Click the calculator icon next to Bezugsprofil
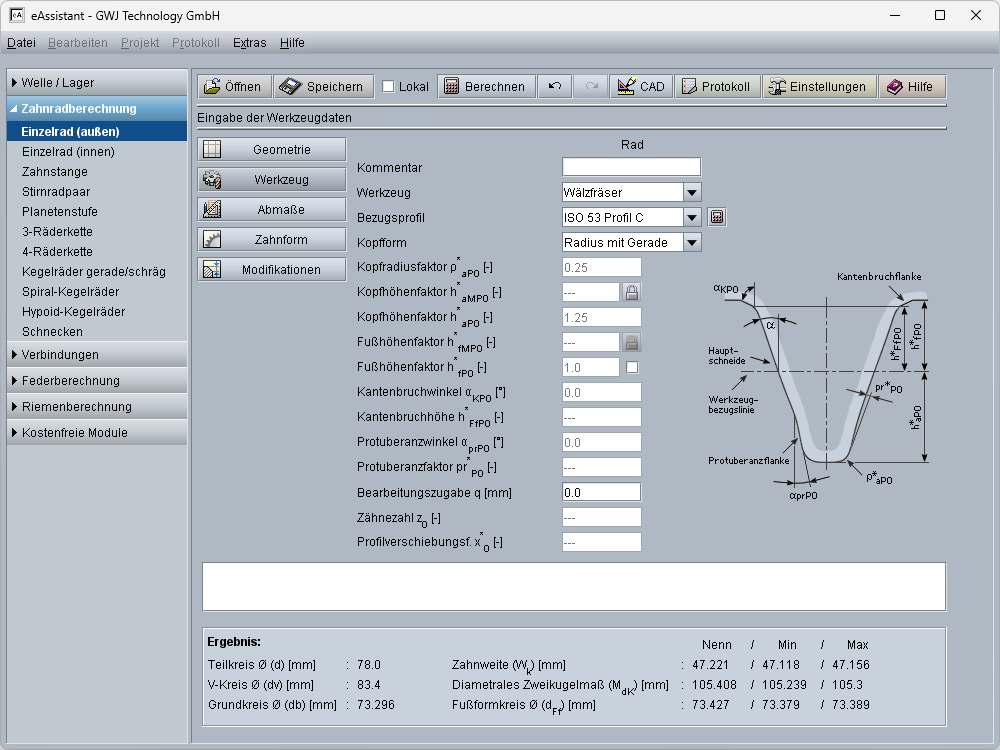This screenshot has height=750, width=1000. click(x=717, y=217)
